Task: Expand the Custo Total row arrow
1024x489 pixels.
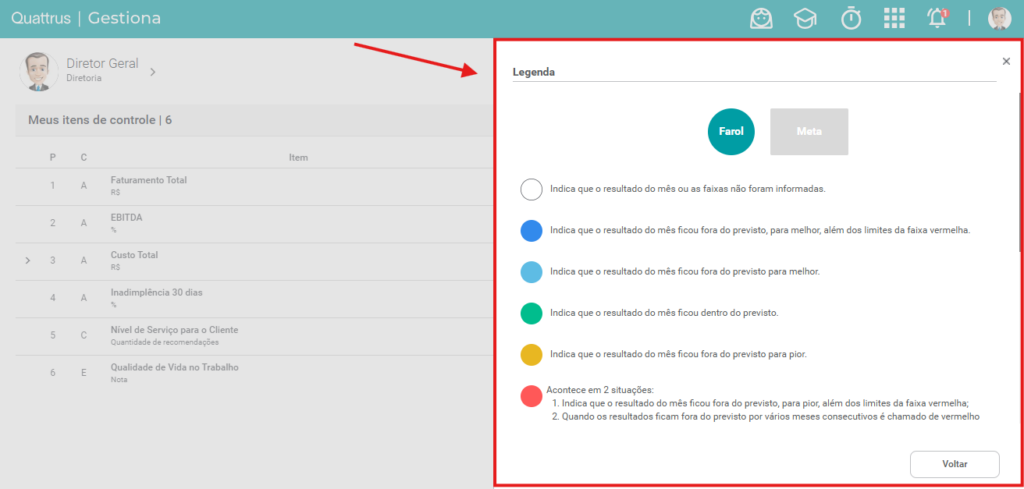Action: [28, 260]
